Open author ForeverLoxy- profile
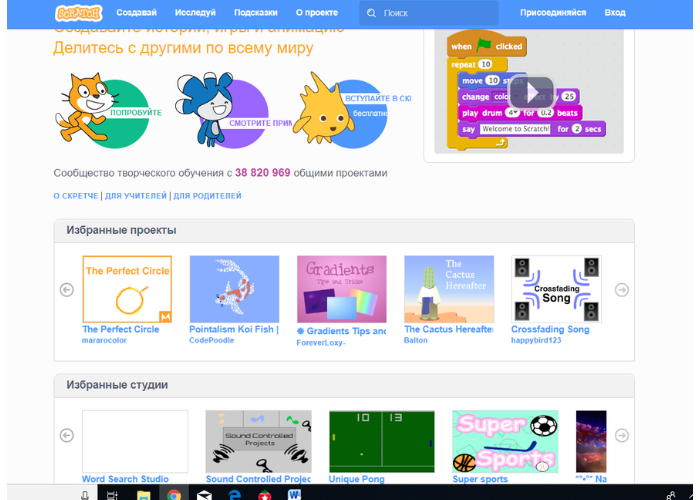The width and height of the screenshot is (700, 500). pos(321,343)
